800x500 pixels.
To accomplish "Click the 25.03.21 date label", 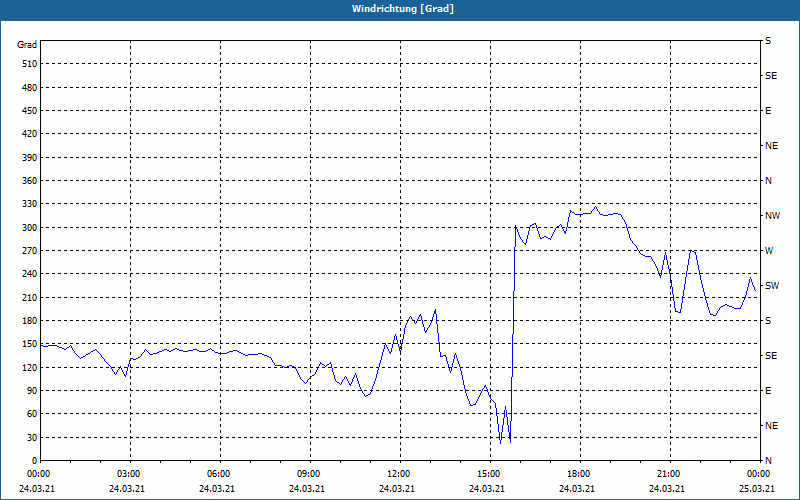I will (758, 489).
